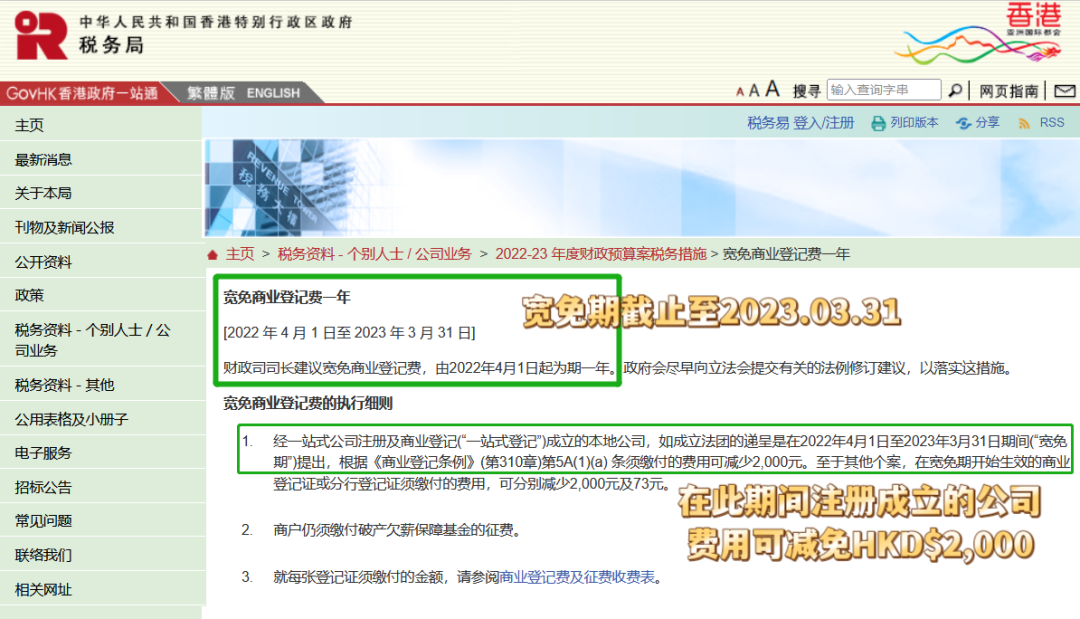Select the smallest font size A
Screen dimensions: 1080x619
pos(740,92)
